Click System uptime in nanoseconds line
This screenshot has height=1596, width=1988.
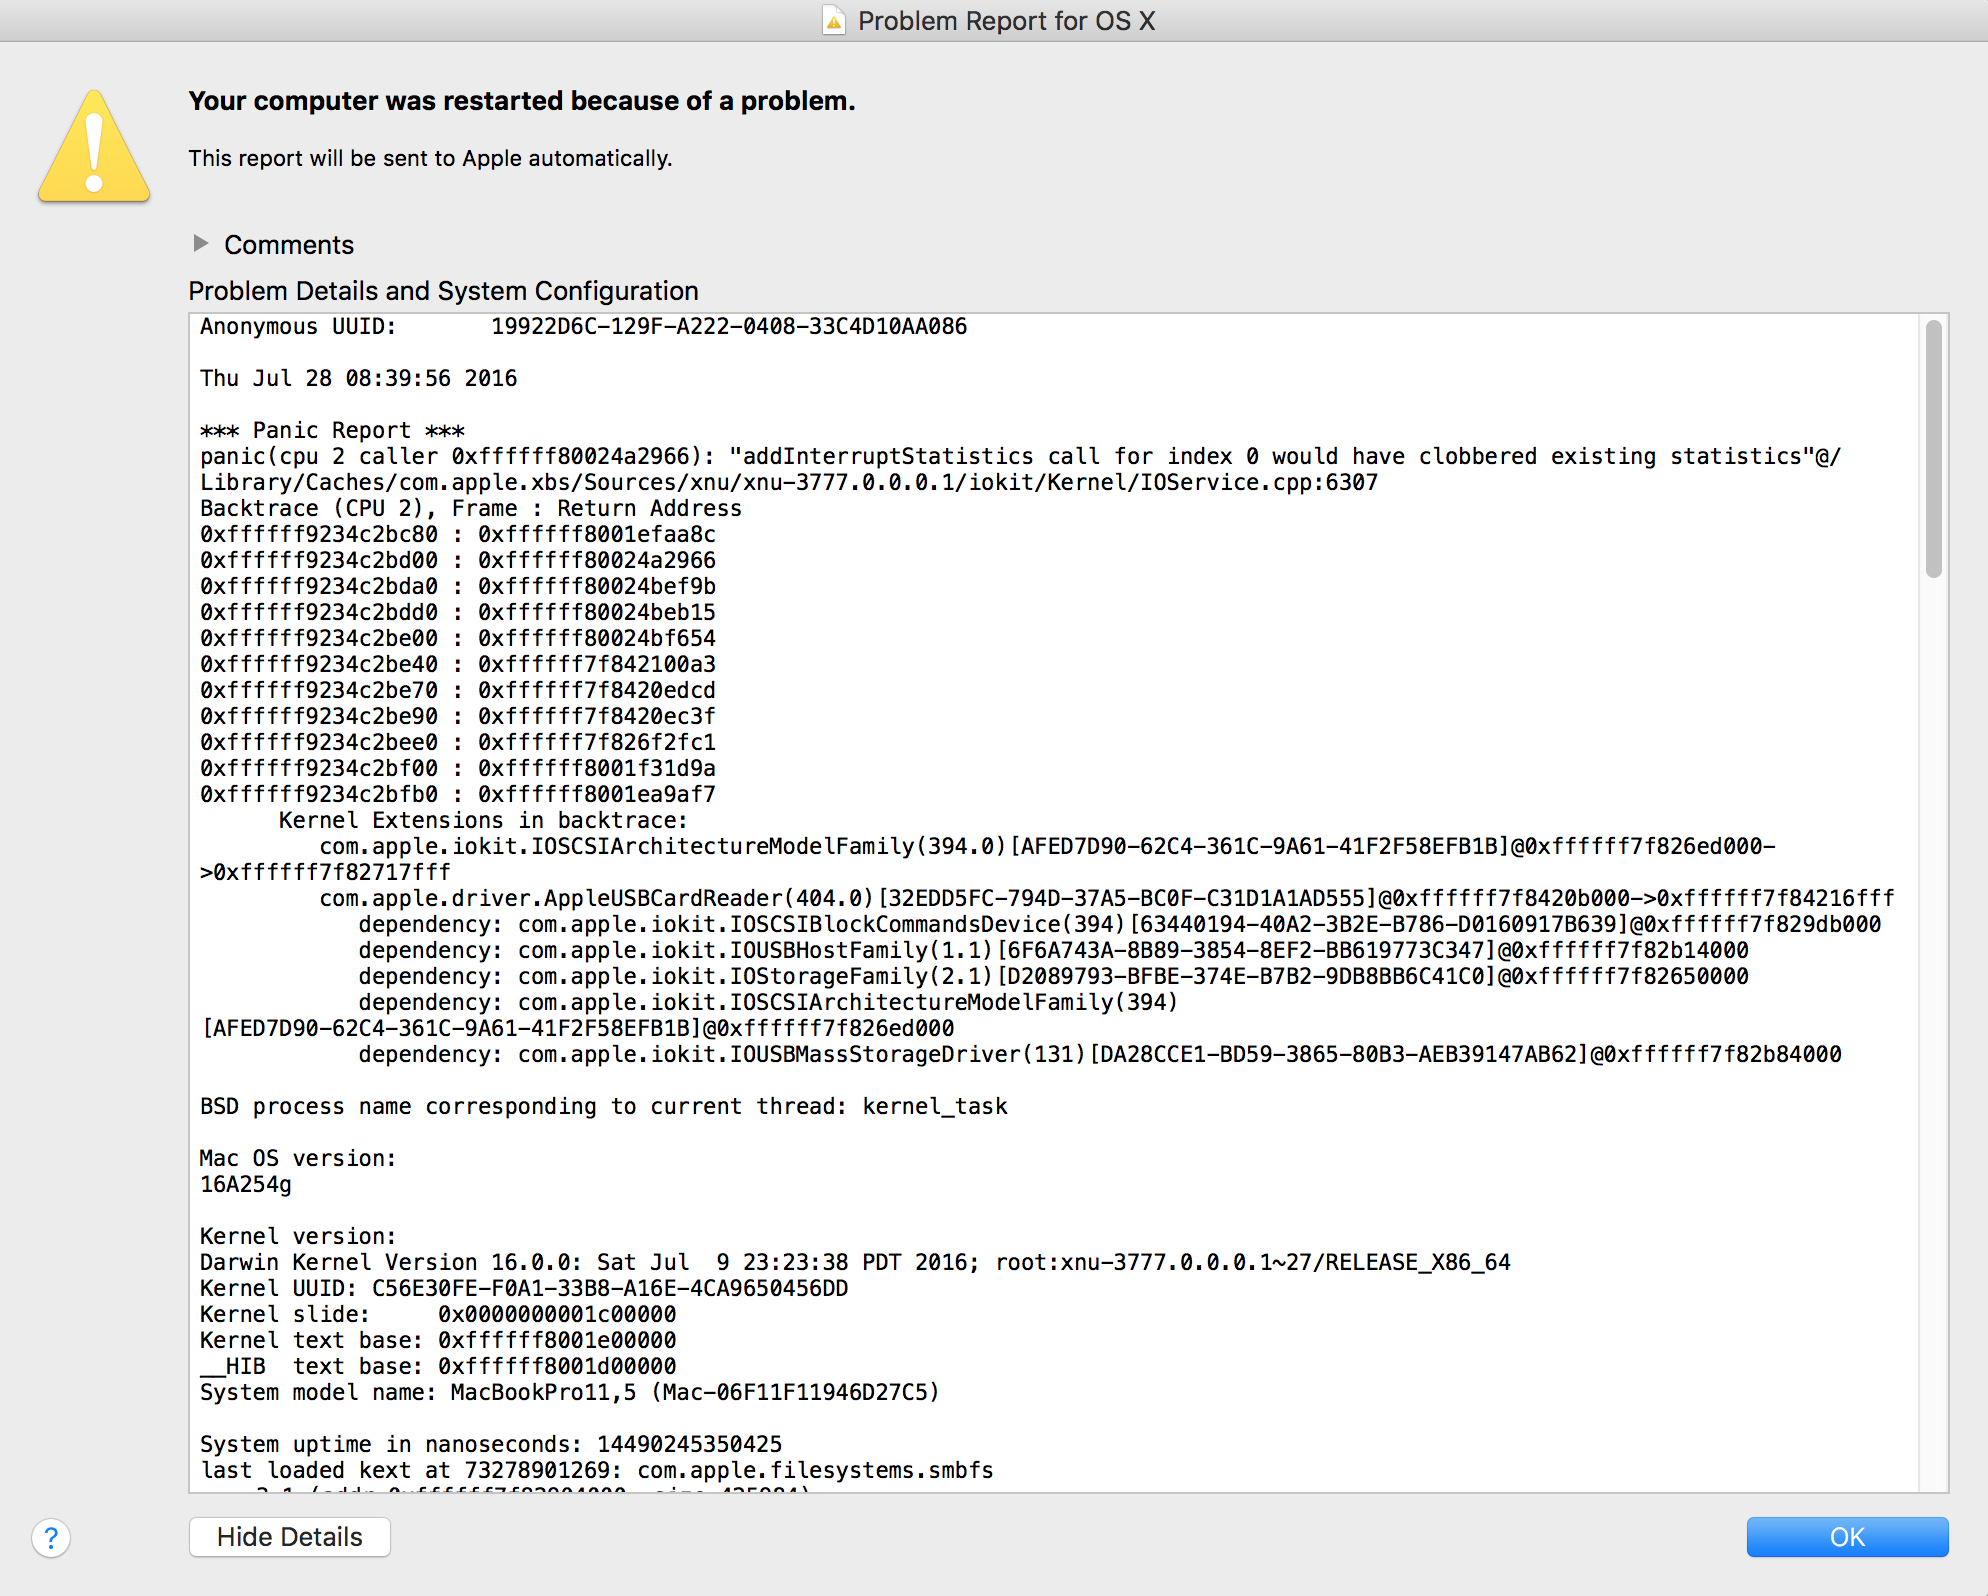(x=491, y=1445)
